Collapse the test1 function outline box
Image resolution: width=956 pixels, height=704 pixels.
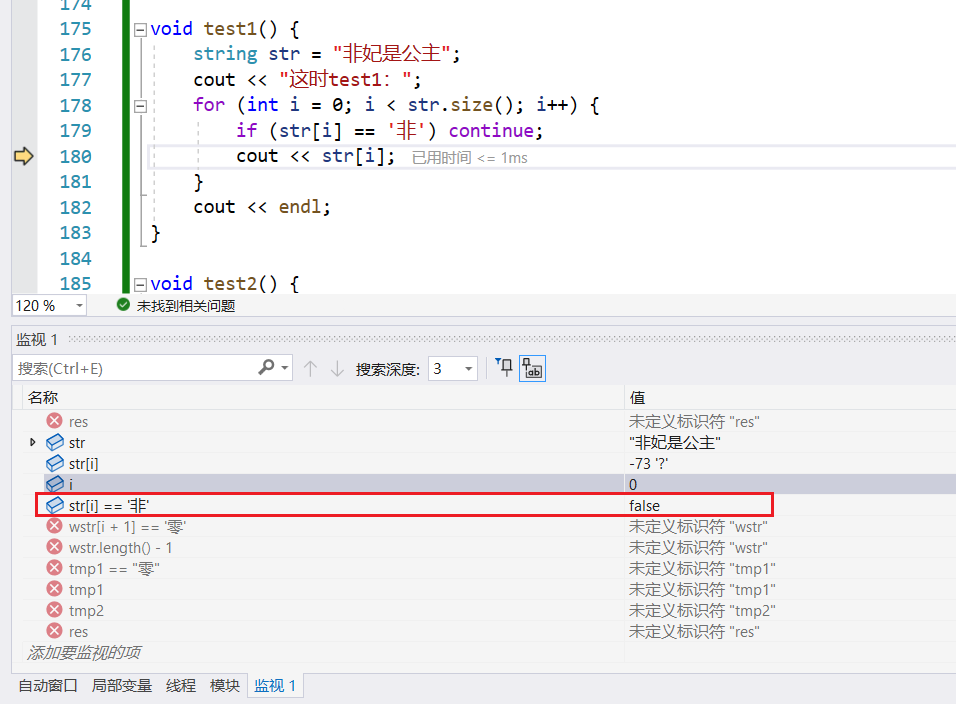pyautogui.click(x=140, y=29)
